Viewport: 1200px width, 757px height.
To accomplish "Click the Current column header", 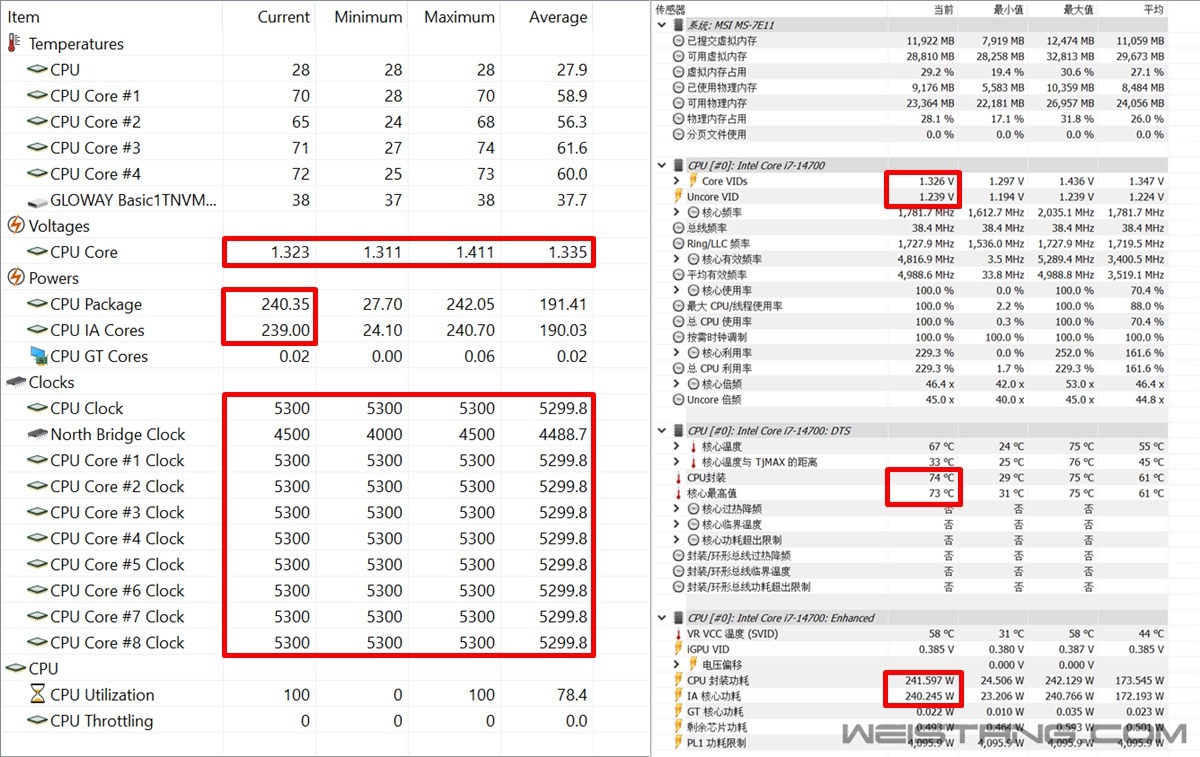I will [x=284, y=17].
